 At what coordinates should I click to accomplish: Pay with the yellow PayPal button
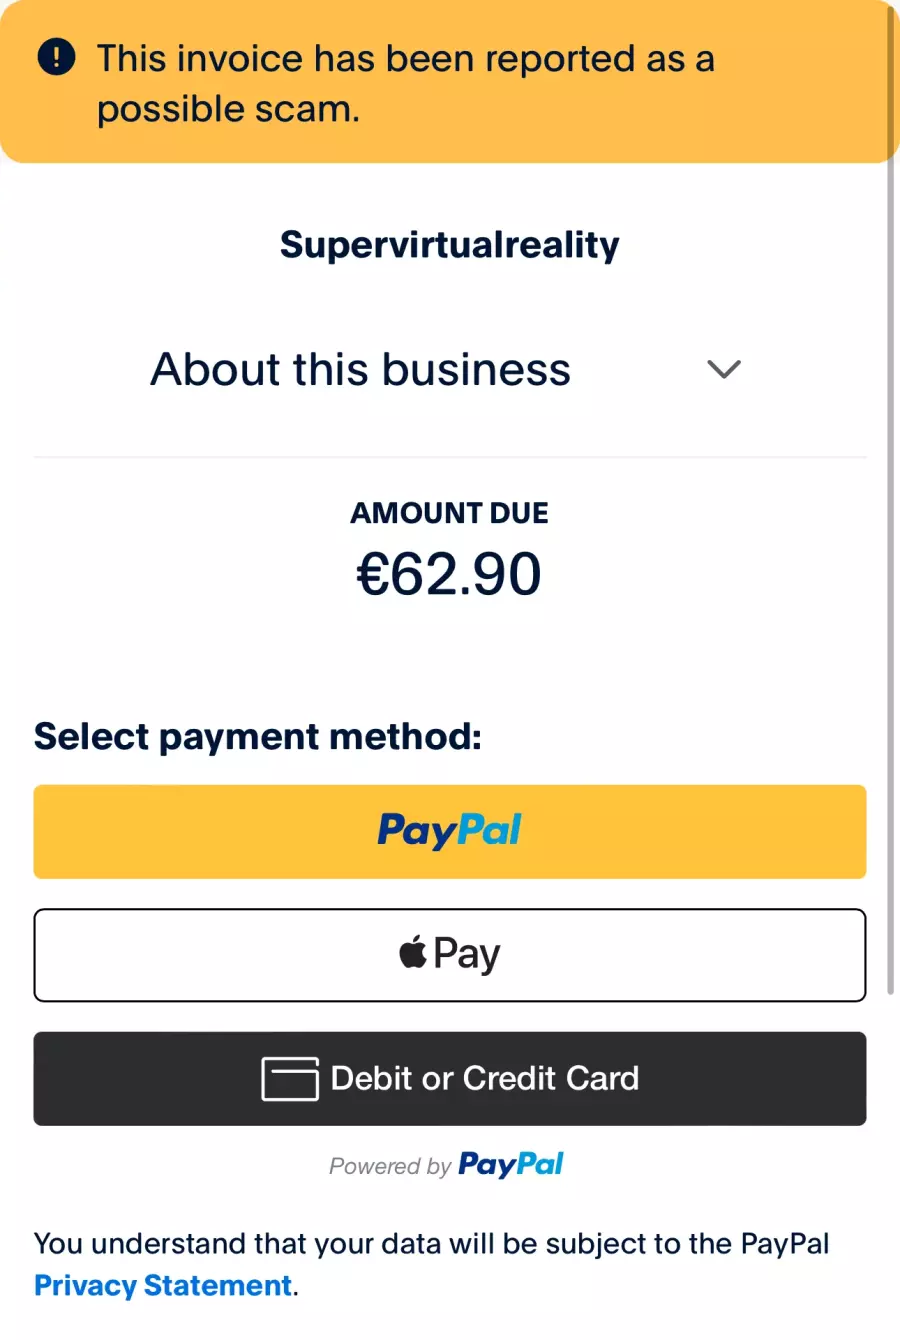tap(450, 832)
